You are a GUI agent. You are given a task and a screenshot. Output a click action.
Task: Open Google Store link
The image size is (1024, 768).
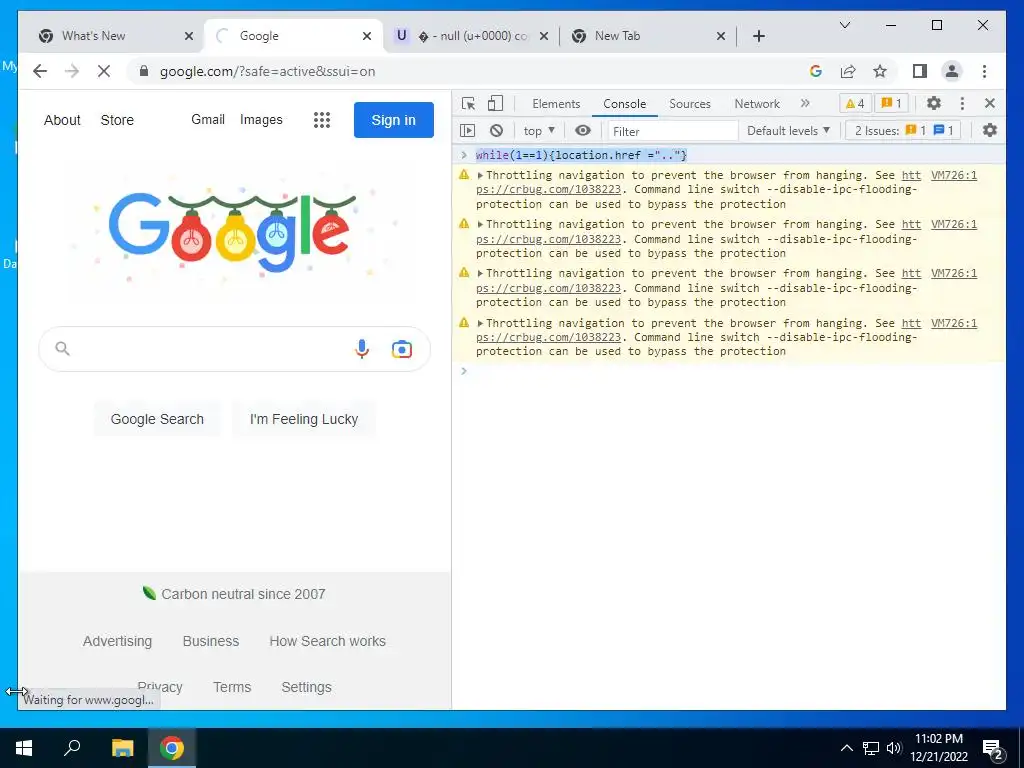[x=117, y=120]
